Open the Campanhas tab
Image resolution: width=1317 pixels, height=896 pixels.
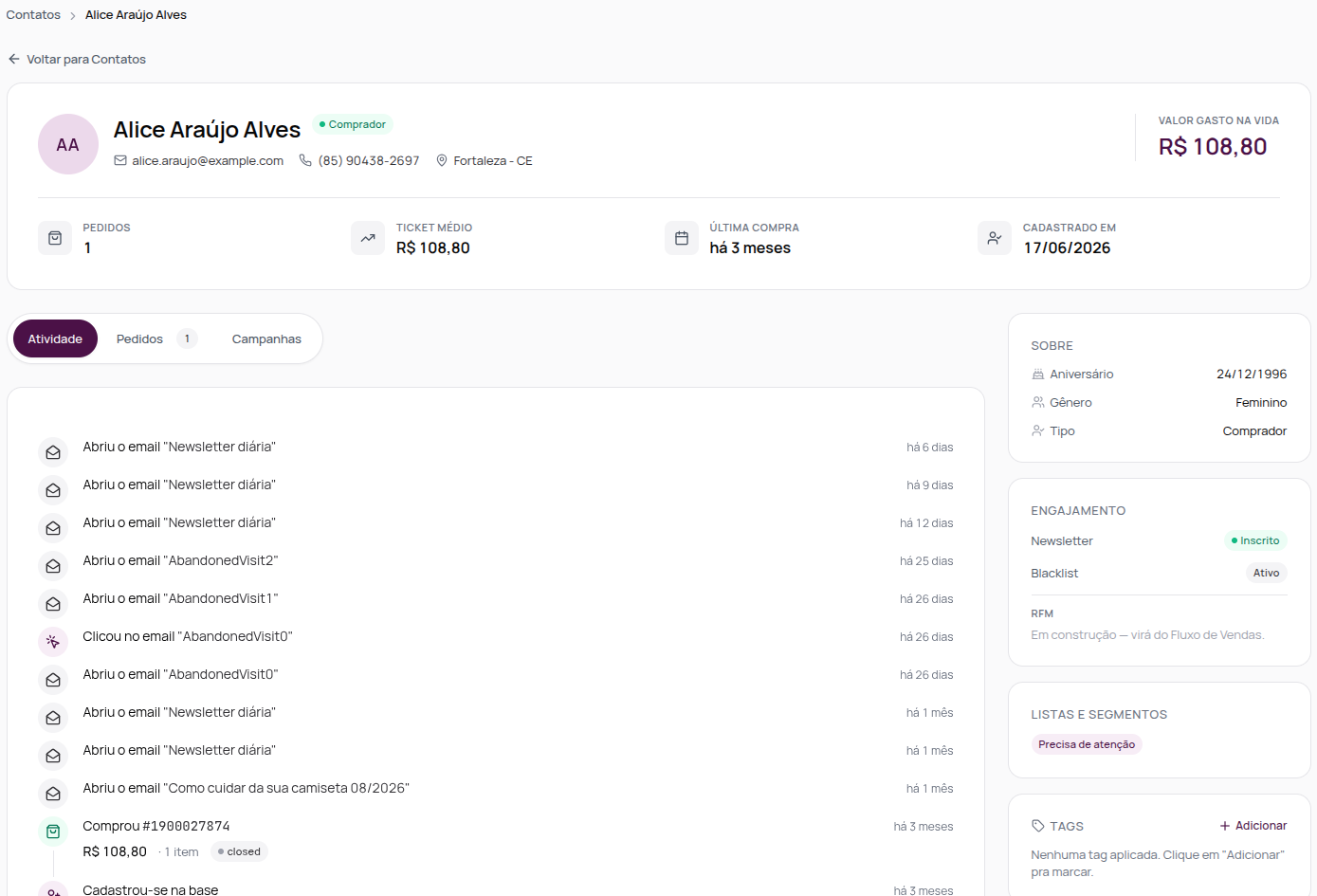point(267,339)
